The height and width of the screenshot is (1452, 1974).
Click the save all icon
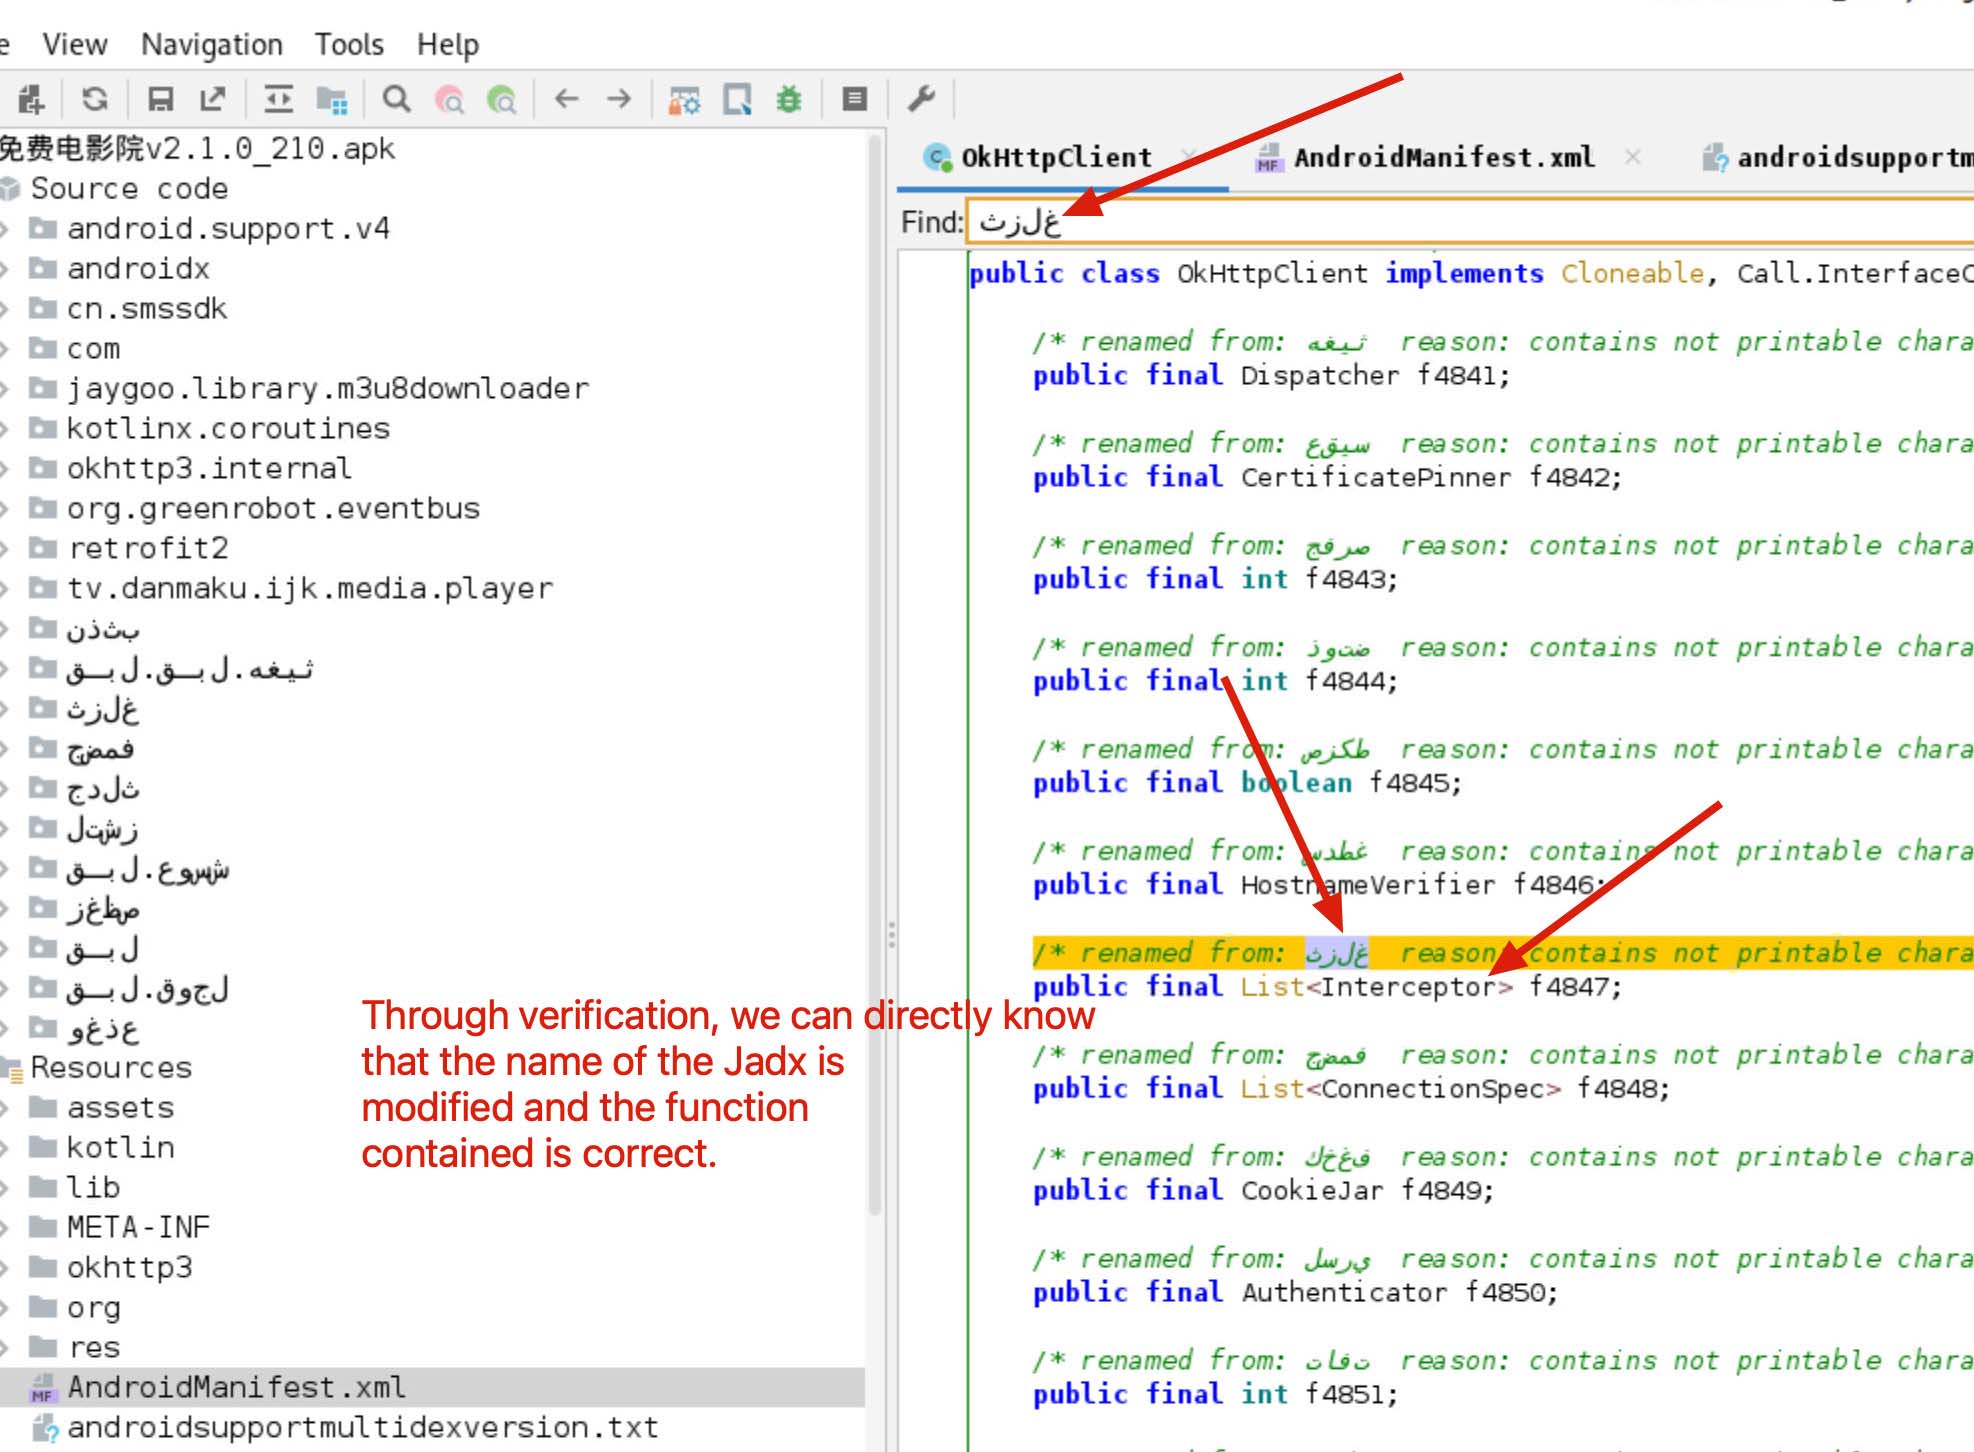[x=160, y=99]
